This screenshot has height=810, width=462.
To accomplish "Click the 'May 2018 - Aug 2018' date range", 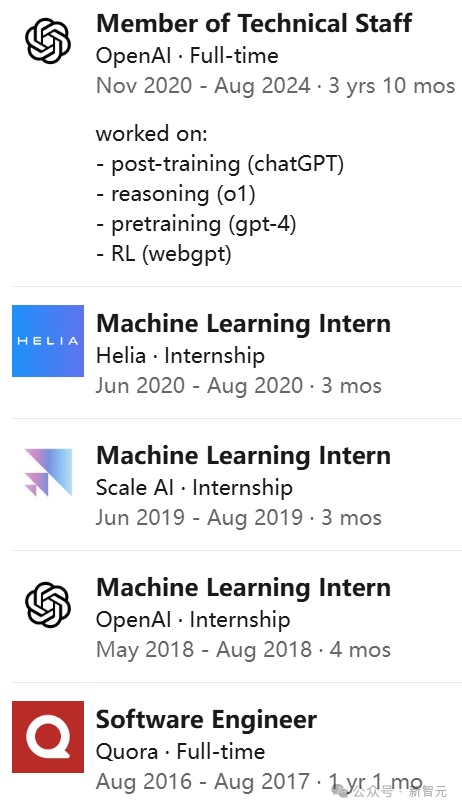I will tap(204, 650).
